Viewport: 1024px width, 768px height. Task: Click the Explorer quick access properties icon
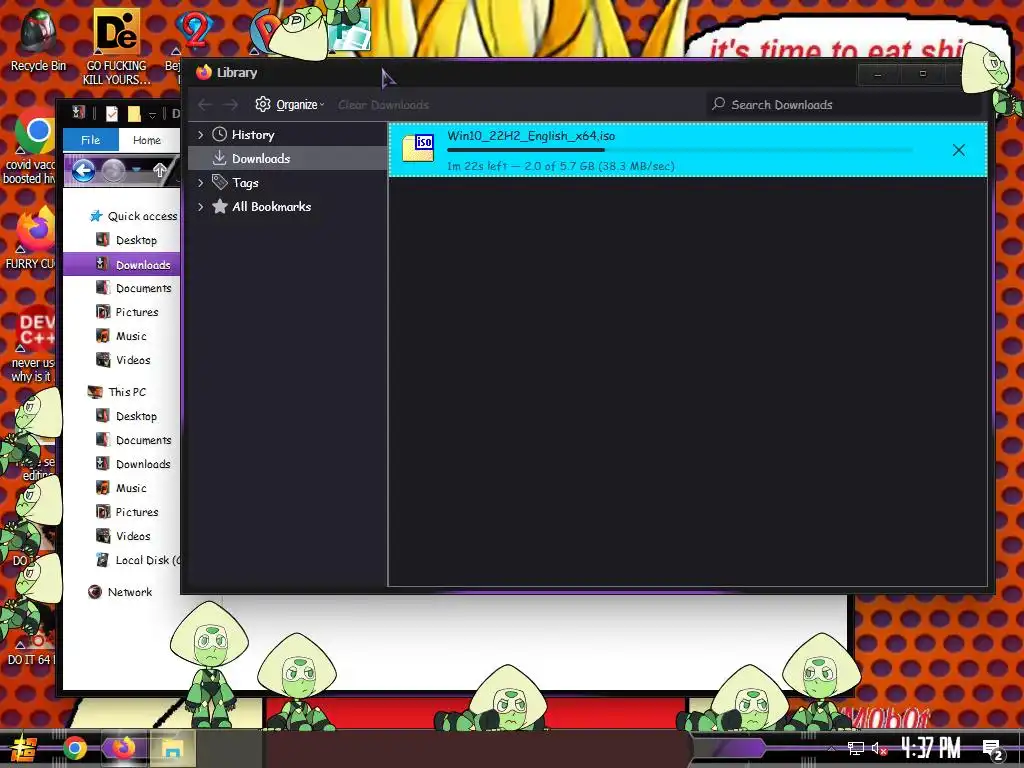pyautogui.click(x=112, y=114)
